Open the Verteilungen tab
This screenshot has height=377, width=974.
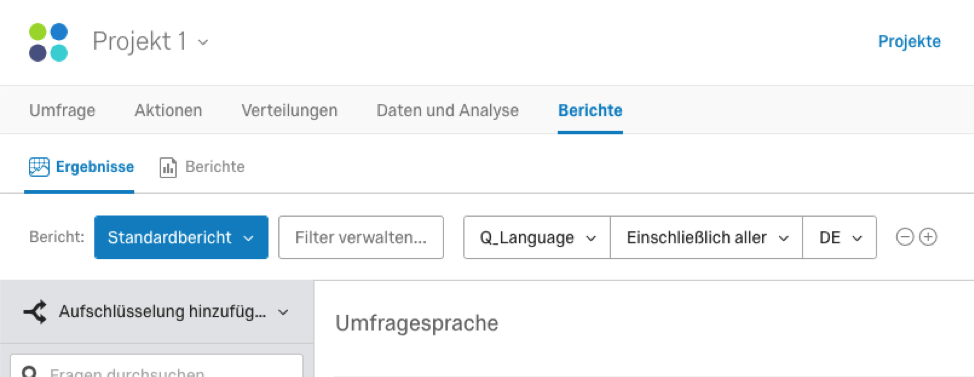[x=289, y=111]
